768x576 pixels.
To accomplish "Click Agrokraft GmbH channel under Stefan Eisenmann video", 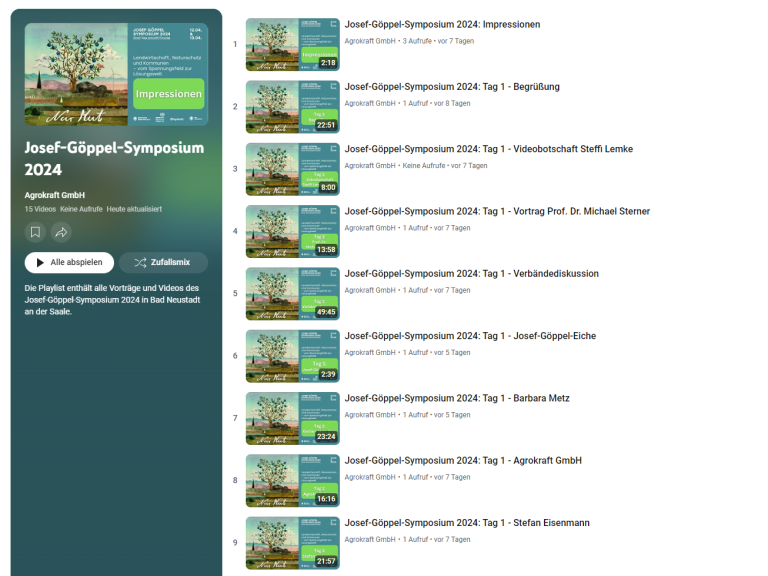I will [x=370, y=539].
